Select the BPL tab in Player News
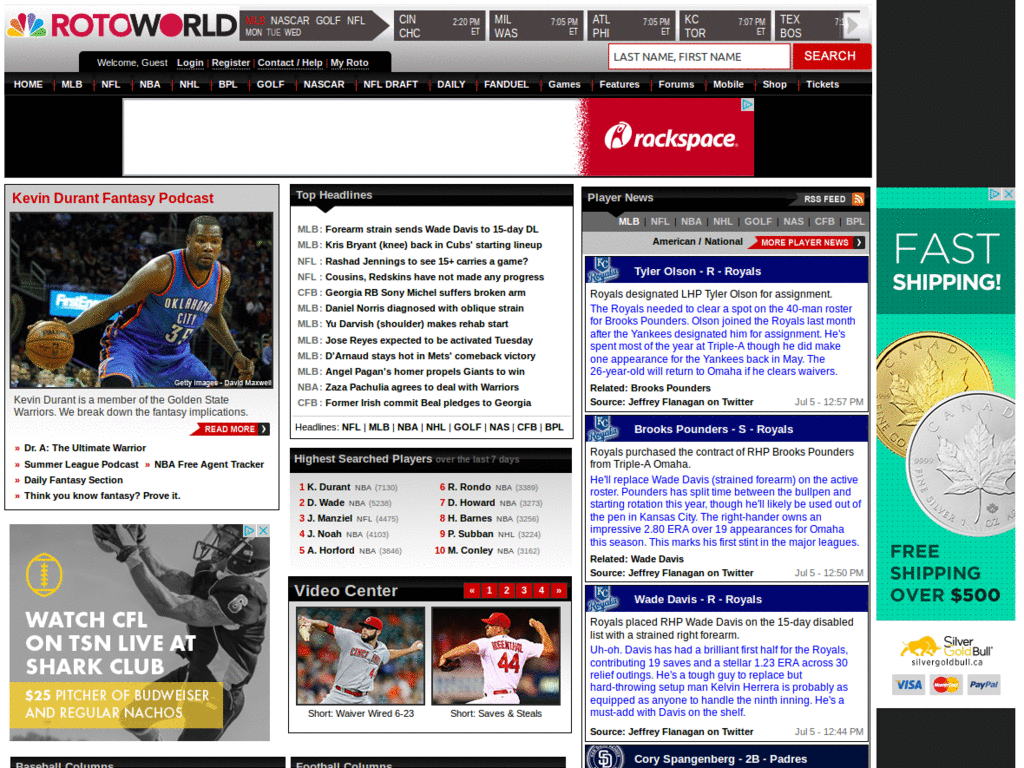Viewport: 1024px width, 768px height. click(855, 221)
